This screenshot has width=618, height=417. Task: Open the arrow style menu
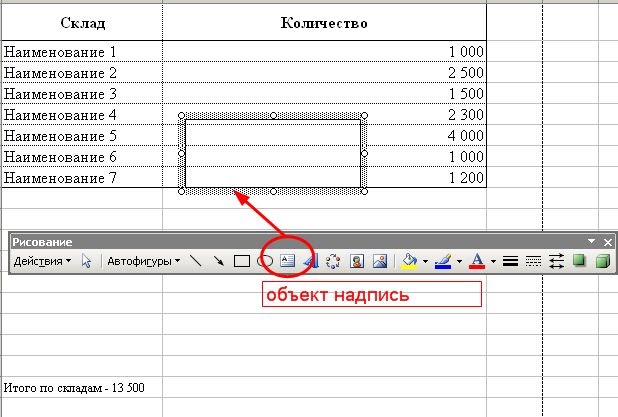(x=556, y=261)
